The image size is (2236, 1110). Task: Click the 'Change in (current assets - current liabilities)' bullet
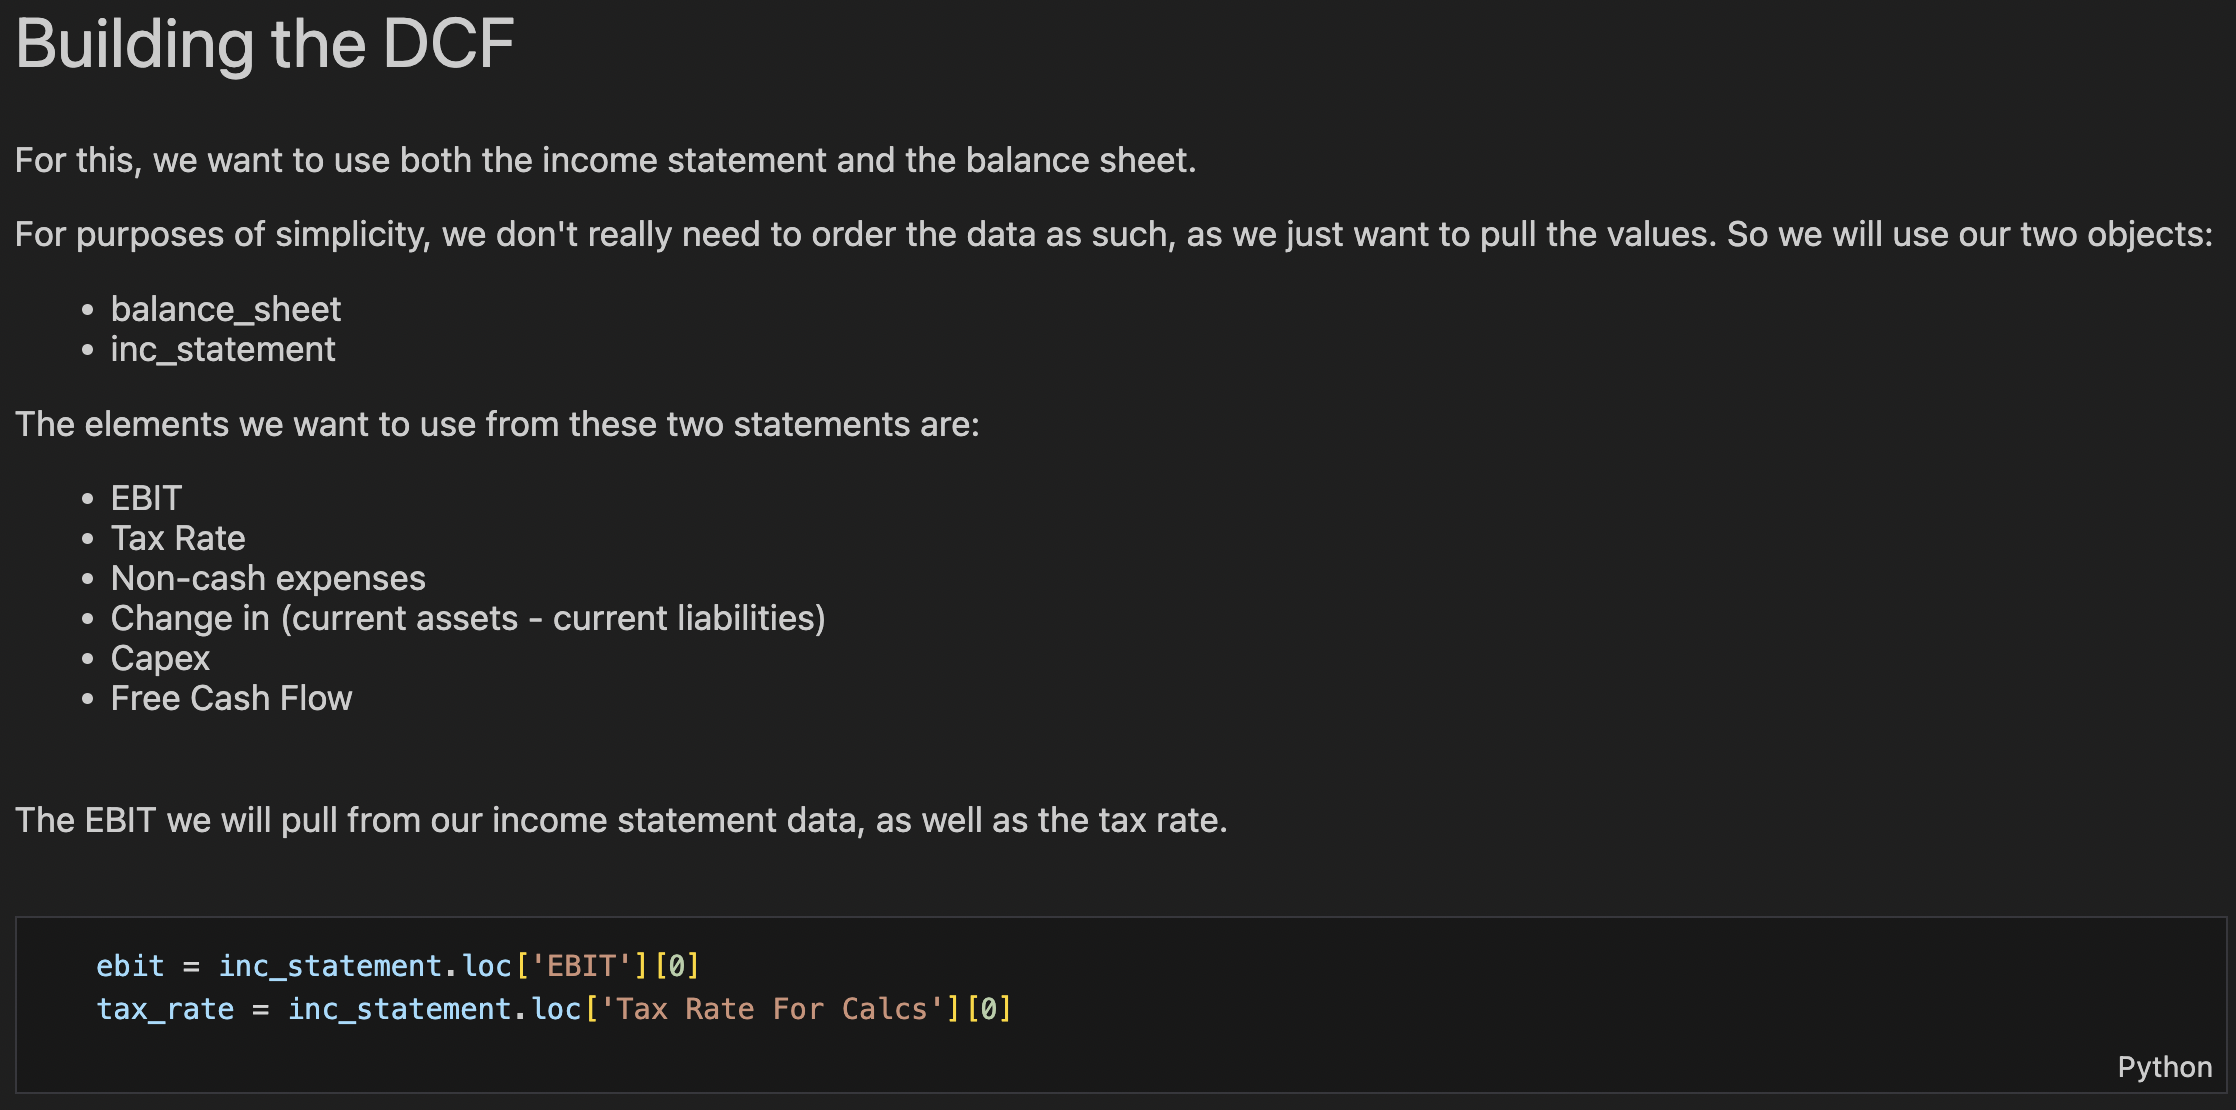click(x=468, y=618)
